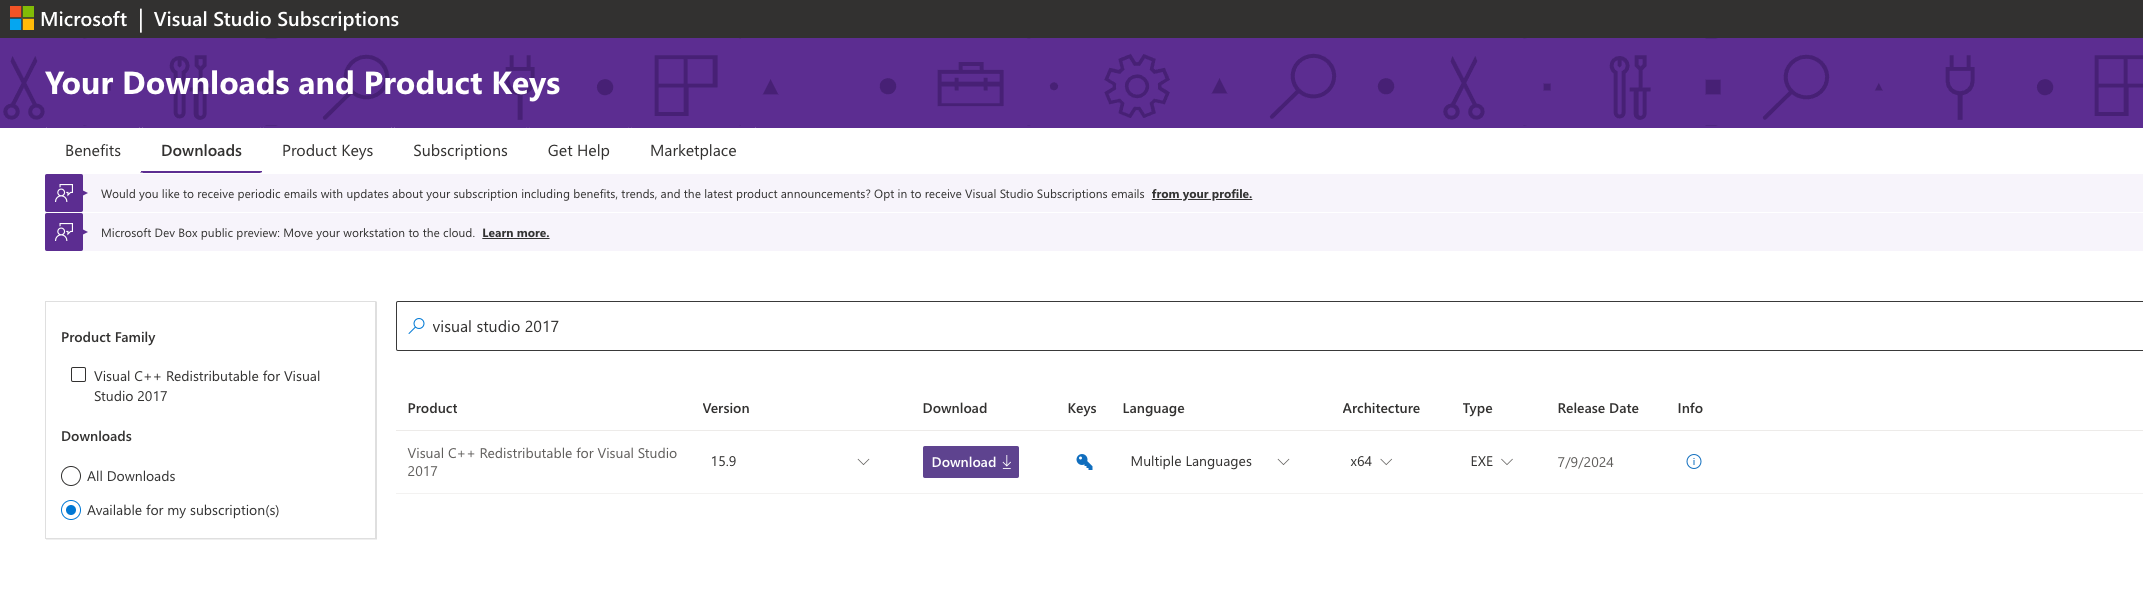The image size is (2143, 591).
Task: Open the Multiple Languages dropdown
Action: [1283, 462]
